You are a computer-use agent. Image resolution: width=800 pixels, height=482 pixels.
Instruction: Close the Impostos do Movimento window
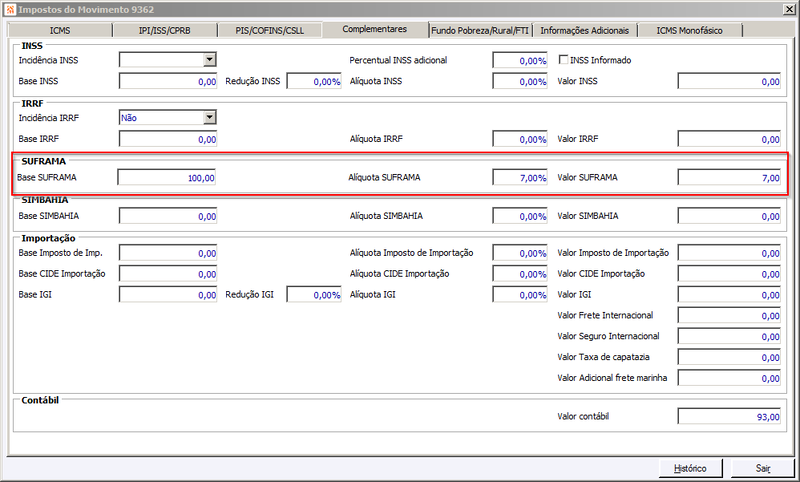click(789, 9)
